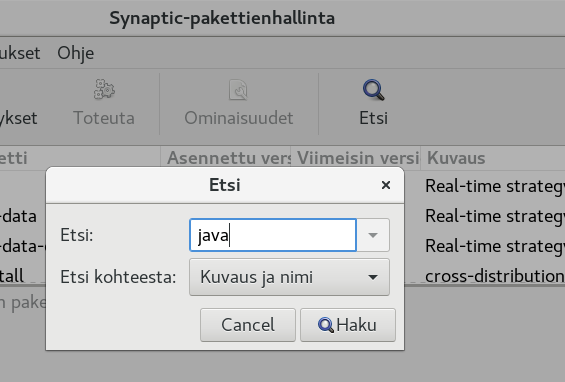
Task: Expand the search history arrow beside java
Action: tap(373, 235)
